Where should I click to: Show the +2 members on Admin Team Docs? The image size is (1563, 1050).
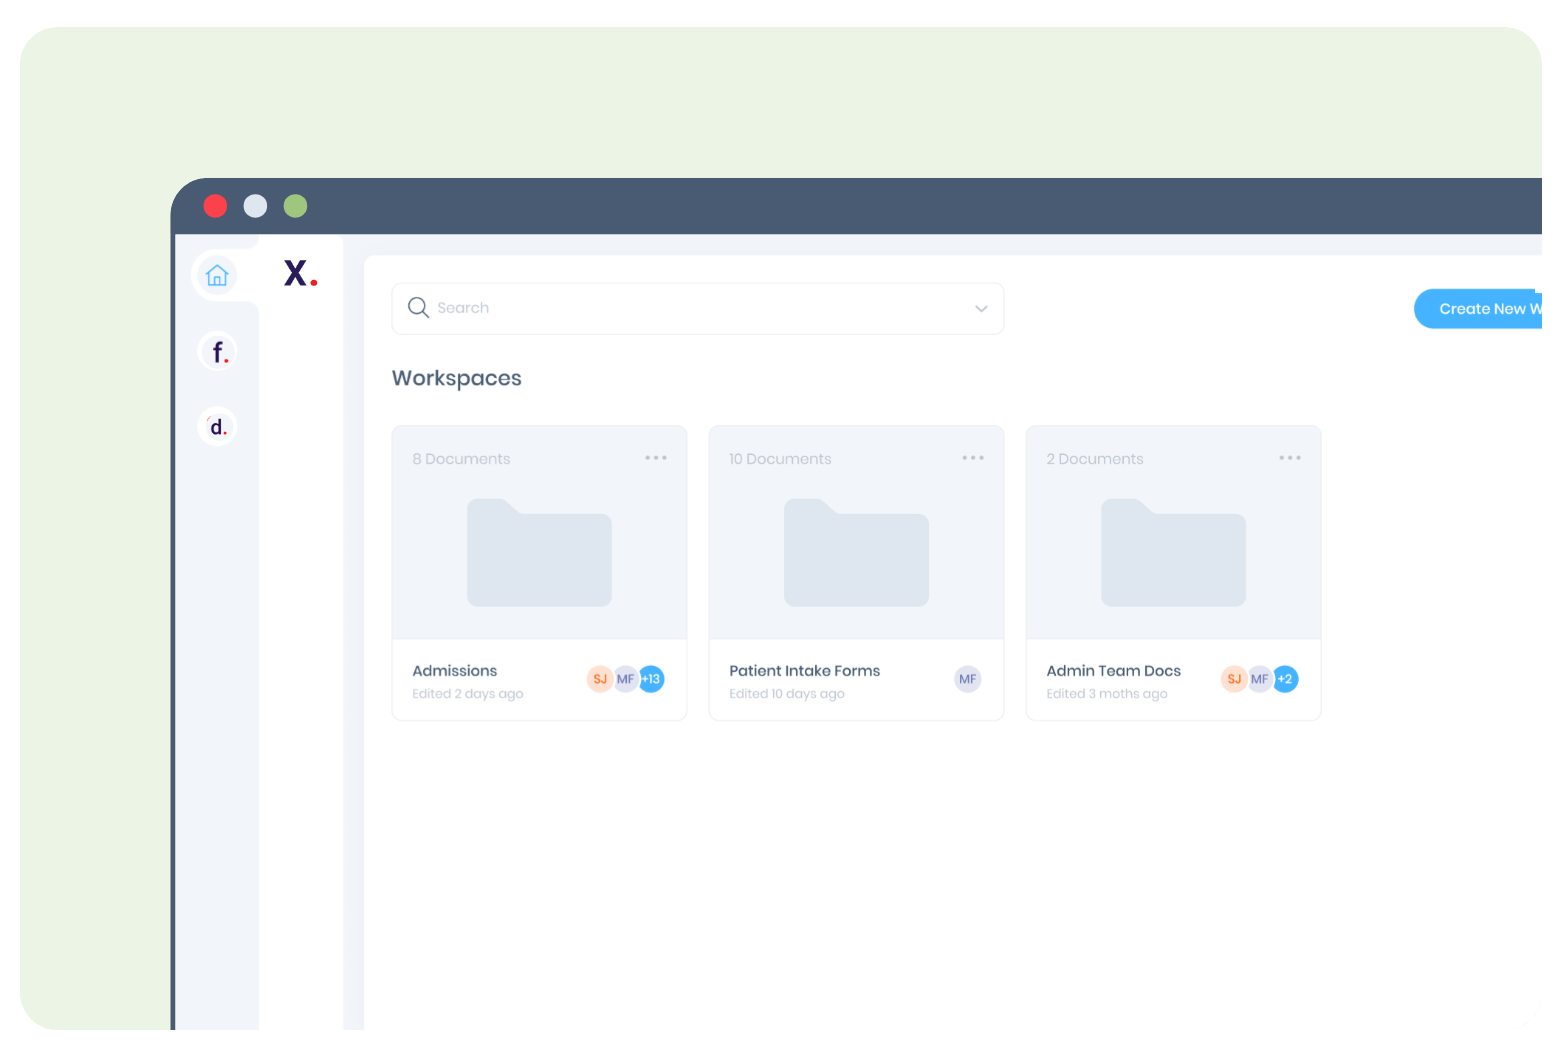(1286, 679)
